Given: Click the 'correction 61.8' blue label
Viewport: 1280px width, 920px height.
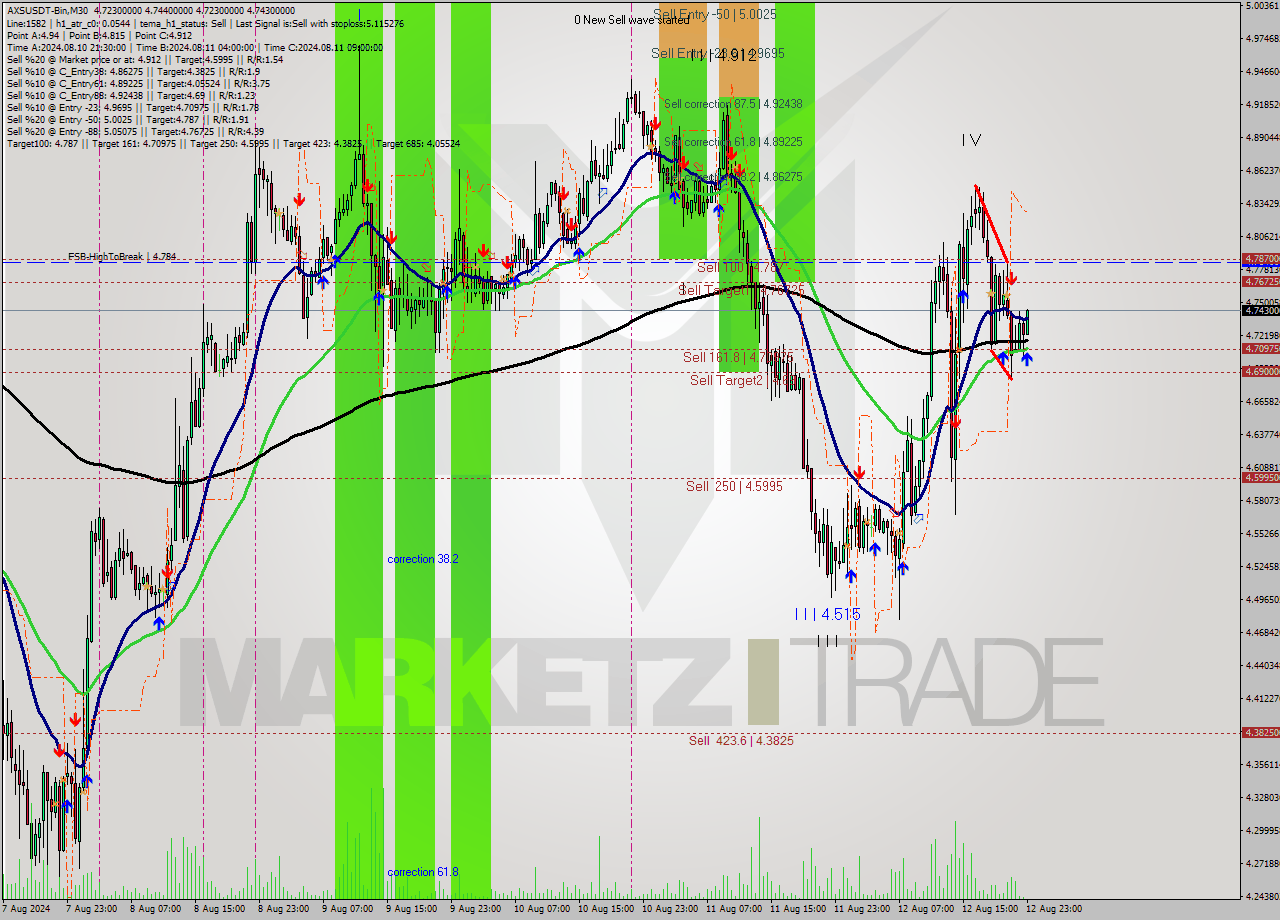Looking at the screenshot, I should point(423,872).
